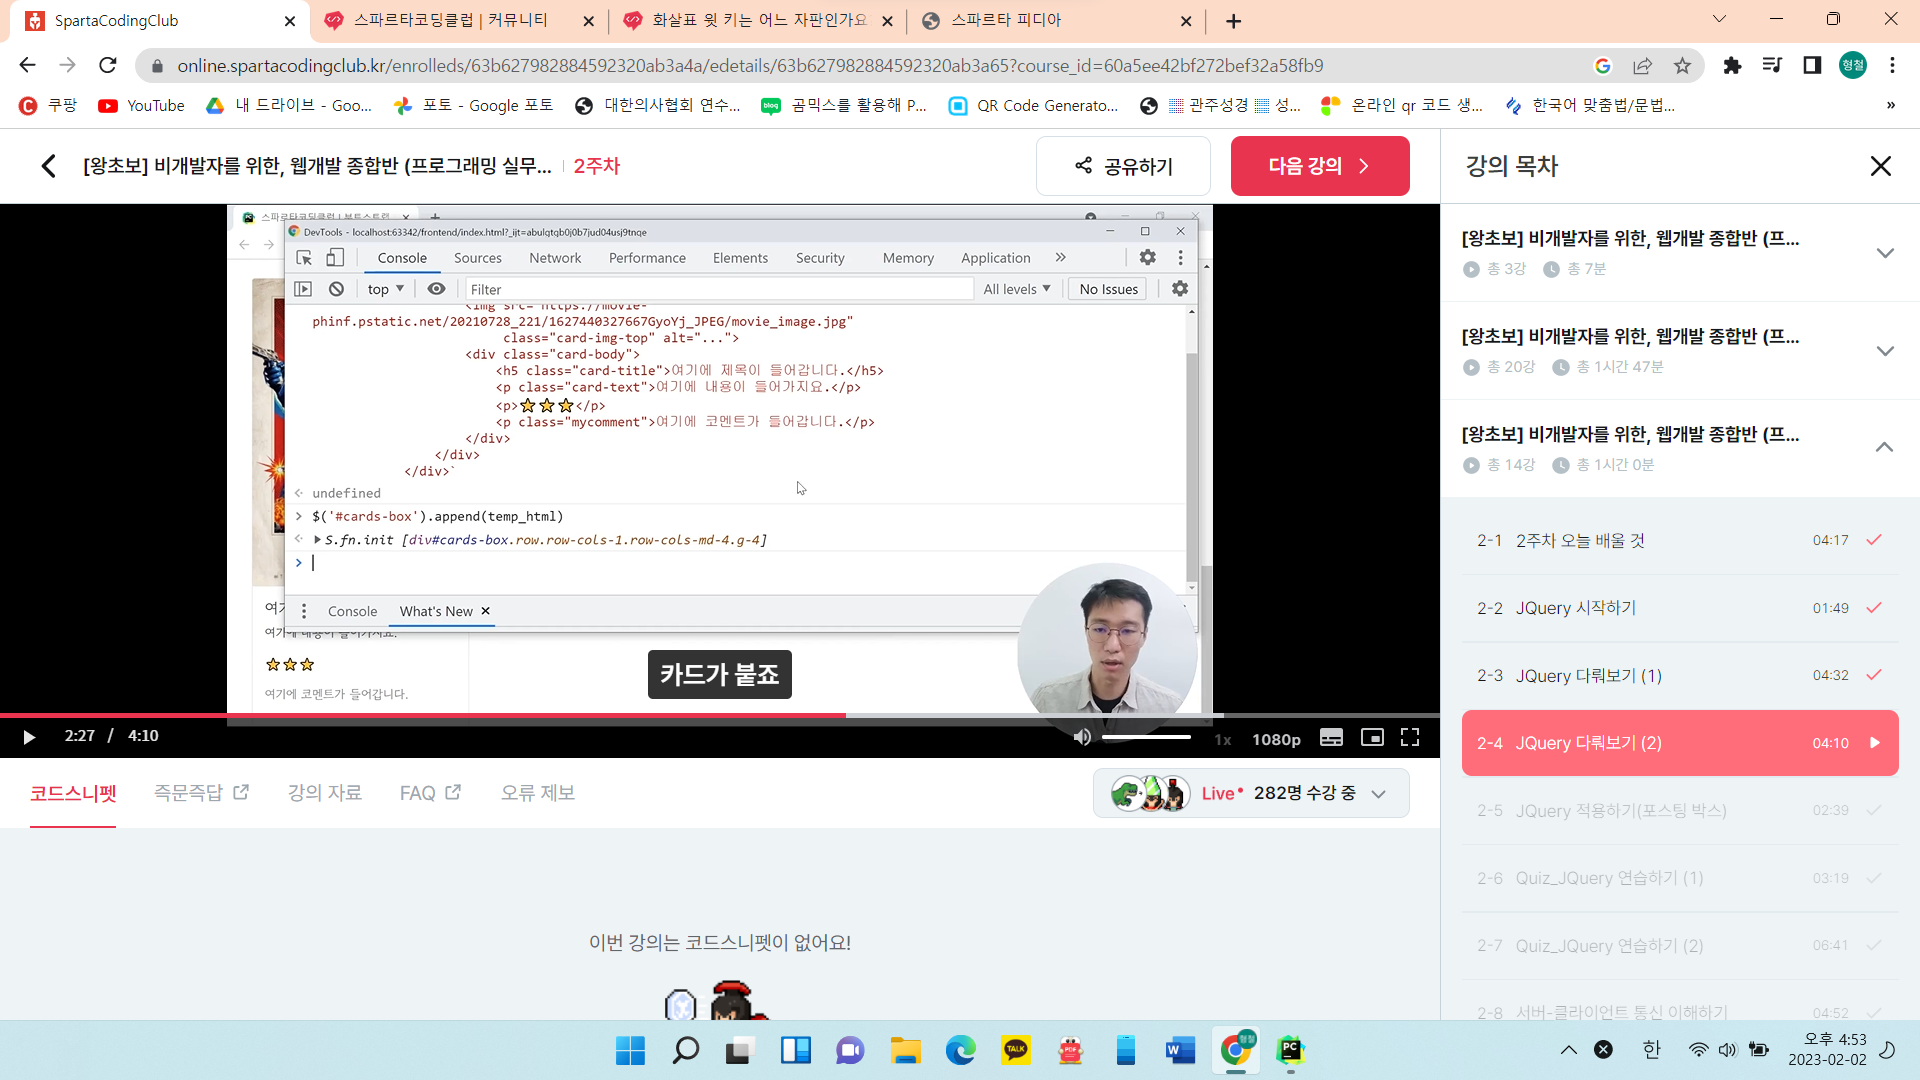Viewport: 1920px width, 1080px height.
Task: Reload the current page
Action: [x=108, y=66]
